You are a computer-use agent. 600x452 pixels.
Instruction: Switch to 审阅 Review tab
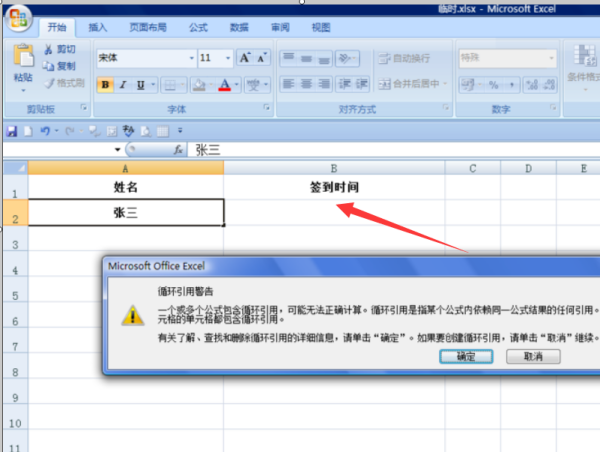[280, 28]
